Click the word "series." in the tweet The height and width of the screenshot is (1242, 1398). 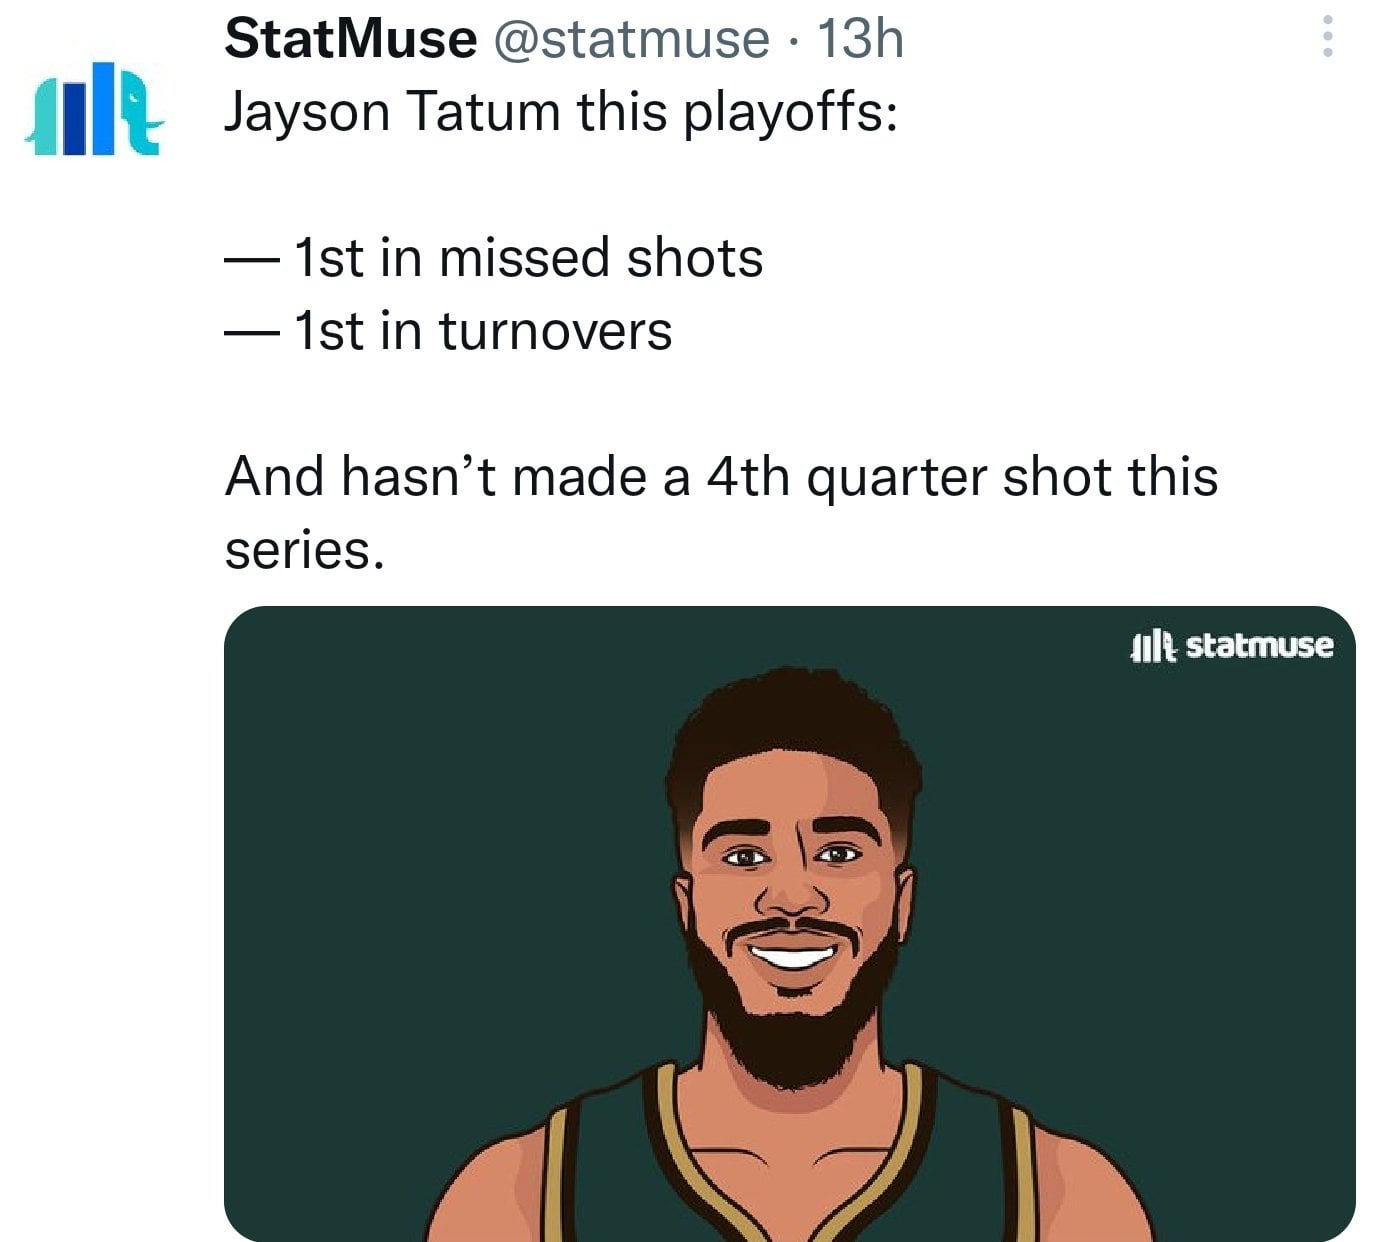click(304, 549)
